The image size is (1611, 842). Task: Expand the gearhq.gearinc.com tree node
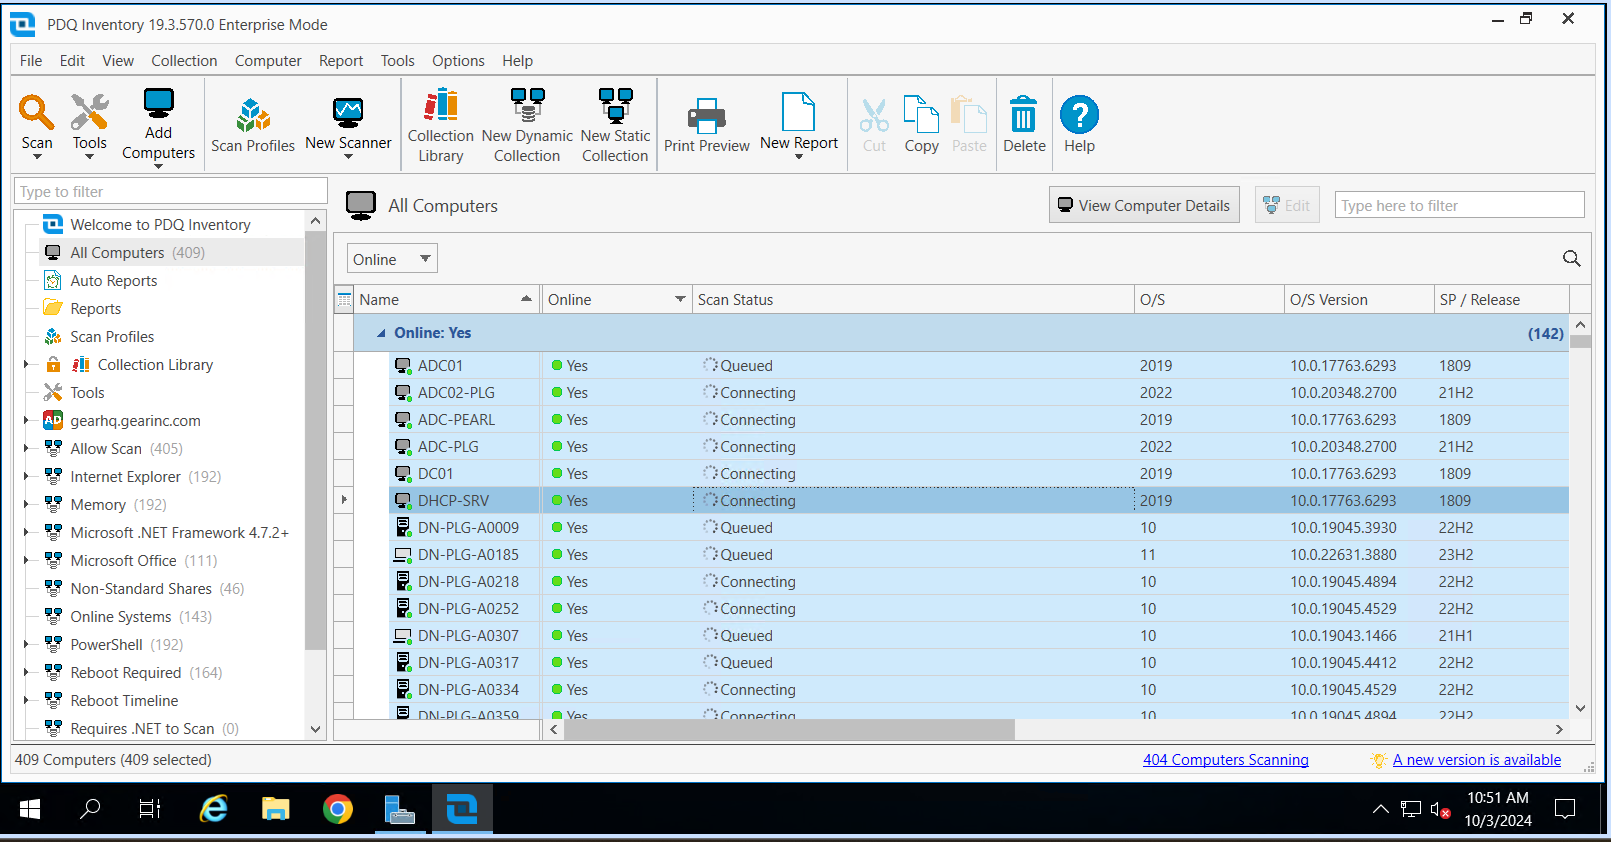pos(26,421)
